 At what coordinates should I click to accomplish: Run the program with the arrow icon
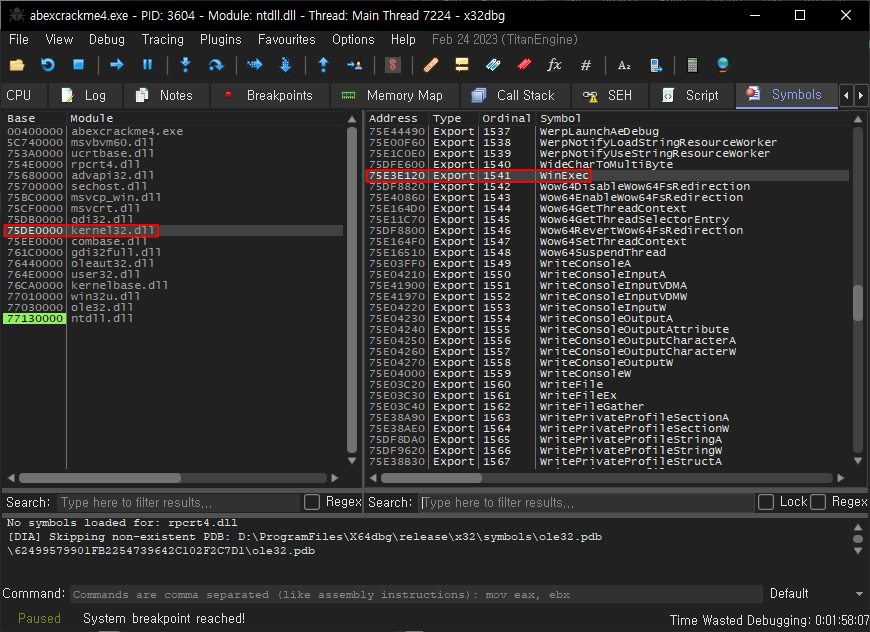(x=117, y=65)
